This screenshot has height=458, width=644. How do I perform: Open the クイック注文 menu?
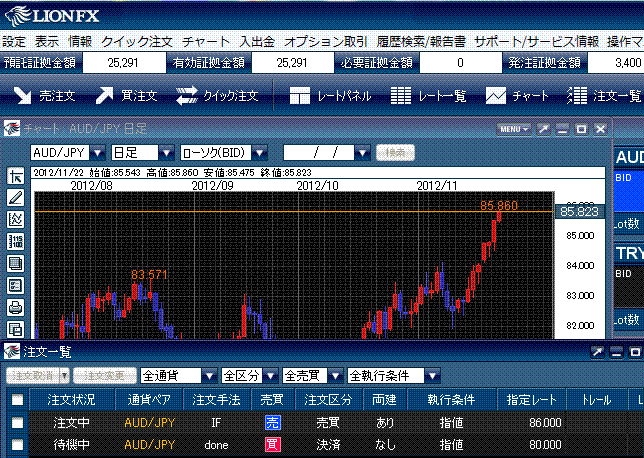(137, 41)
